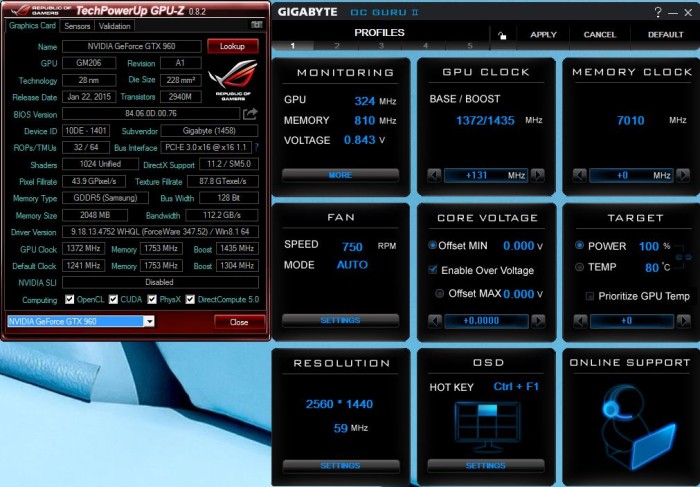
Task: Increase target value with right arrow
Action: [x=683, y=321]
